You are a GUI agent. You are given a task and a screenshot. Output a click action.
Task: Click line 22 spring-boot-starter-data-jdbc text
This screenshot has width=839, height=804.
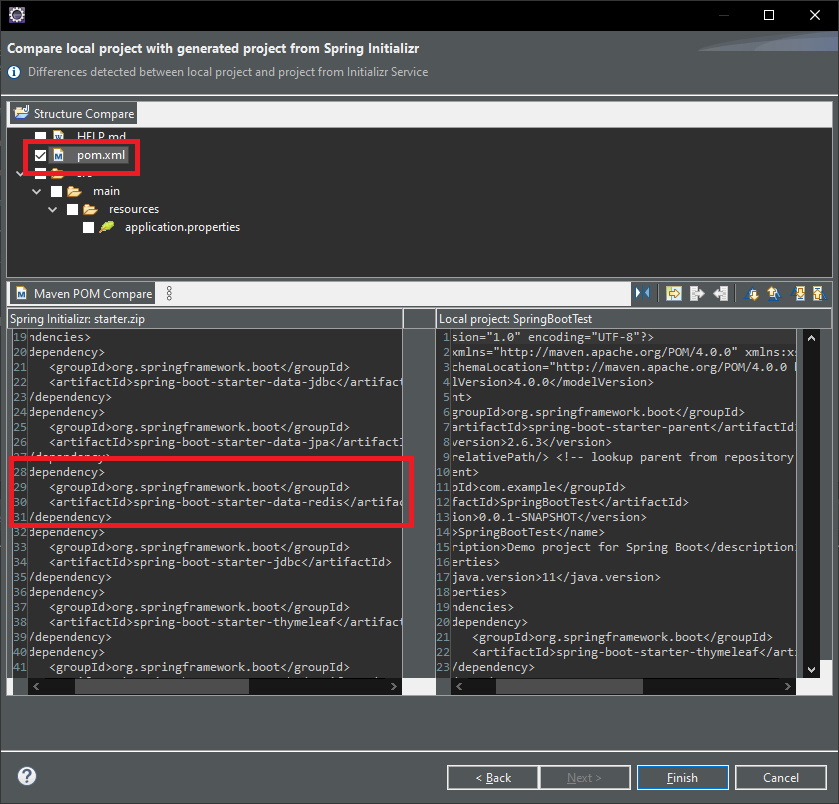pos(225,382)
